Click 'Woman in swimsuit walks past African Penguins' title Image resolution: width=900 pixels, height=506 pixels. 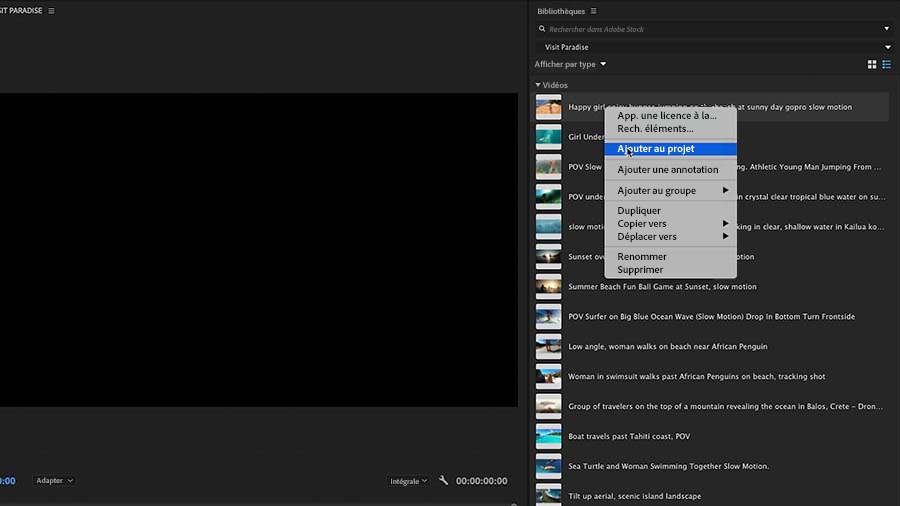[696, 376]
